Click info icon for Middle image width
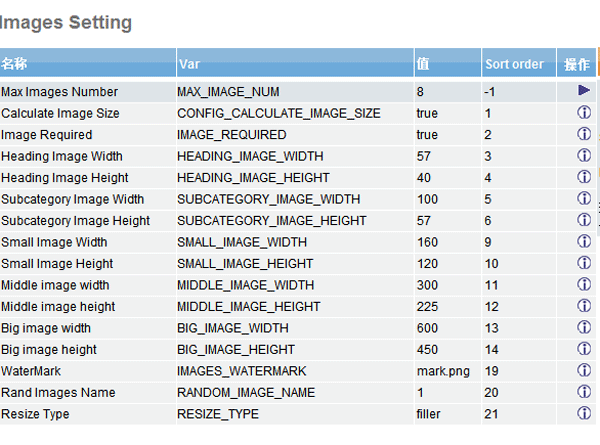The width and height of the screenshot is (600, 445). (584, 285)
